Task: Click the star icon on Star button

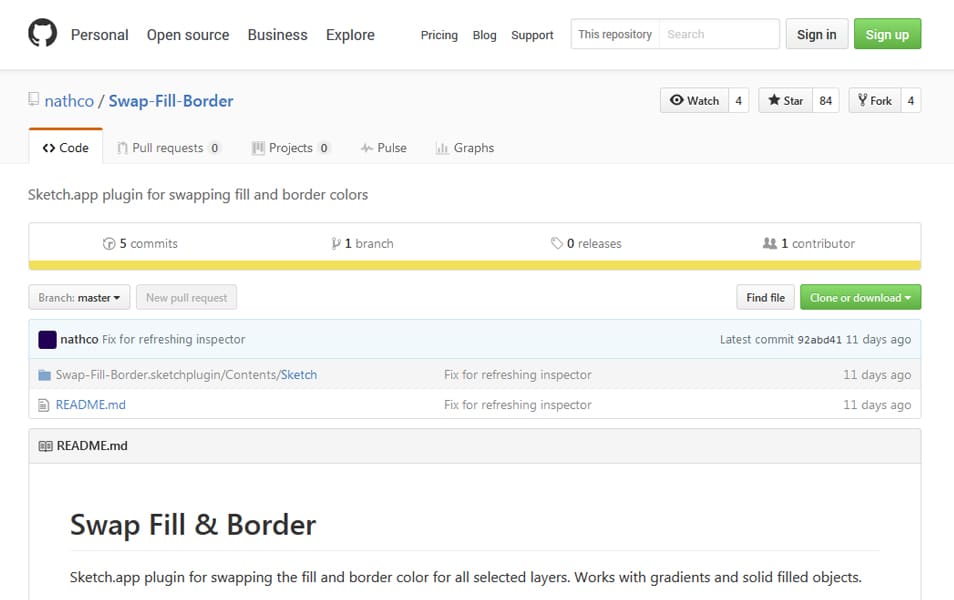Action: [774, 100]
